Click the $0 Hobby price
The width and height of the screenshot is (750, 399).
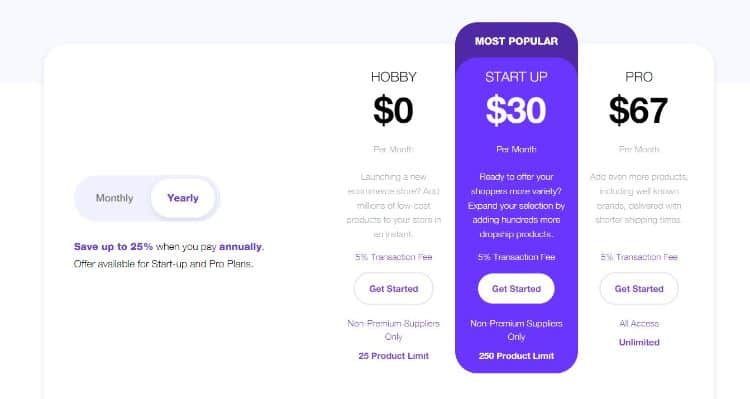click(393, 110)
